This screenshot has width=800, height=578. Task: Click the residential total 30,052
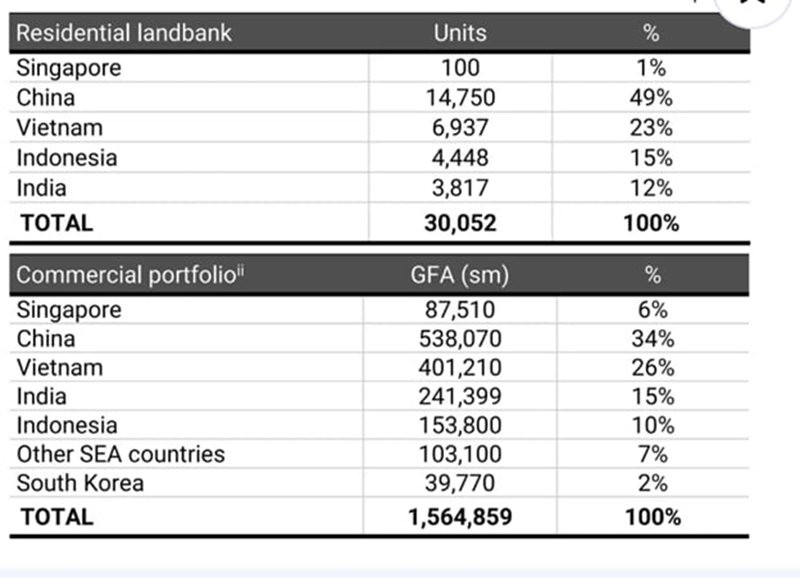[x=460, y=223]
